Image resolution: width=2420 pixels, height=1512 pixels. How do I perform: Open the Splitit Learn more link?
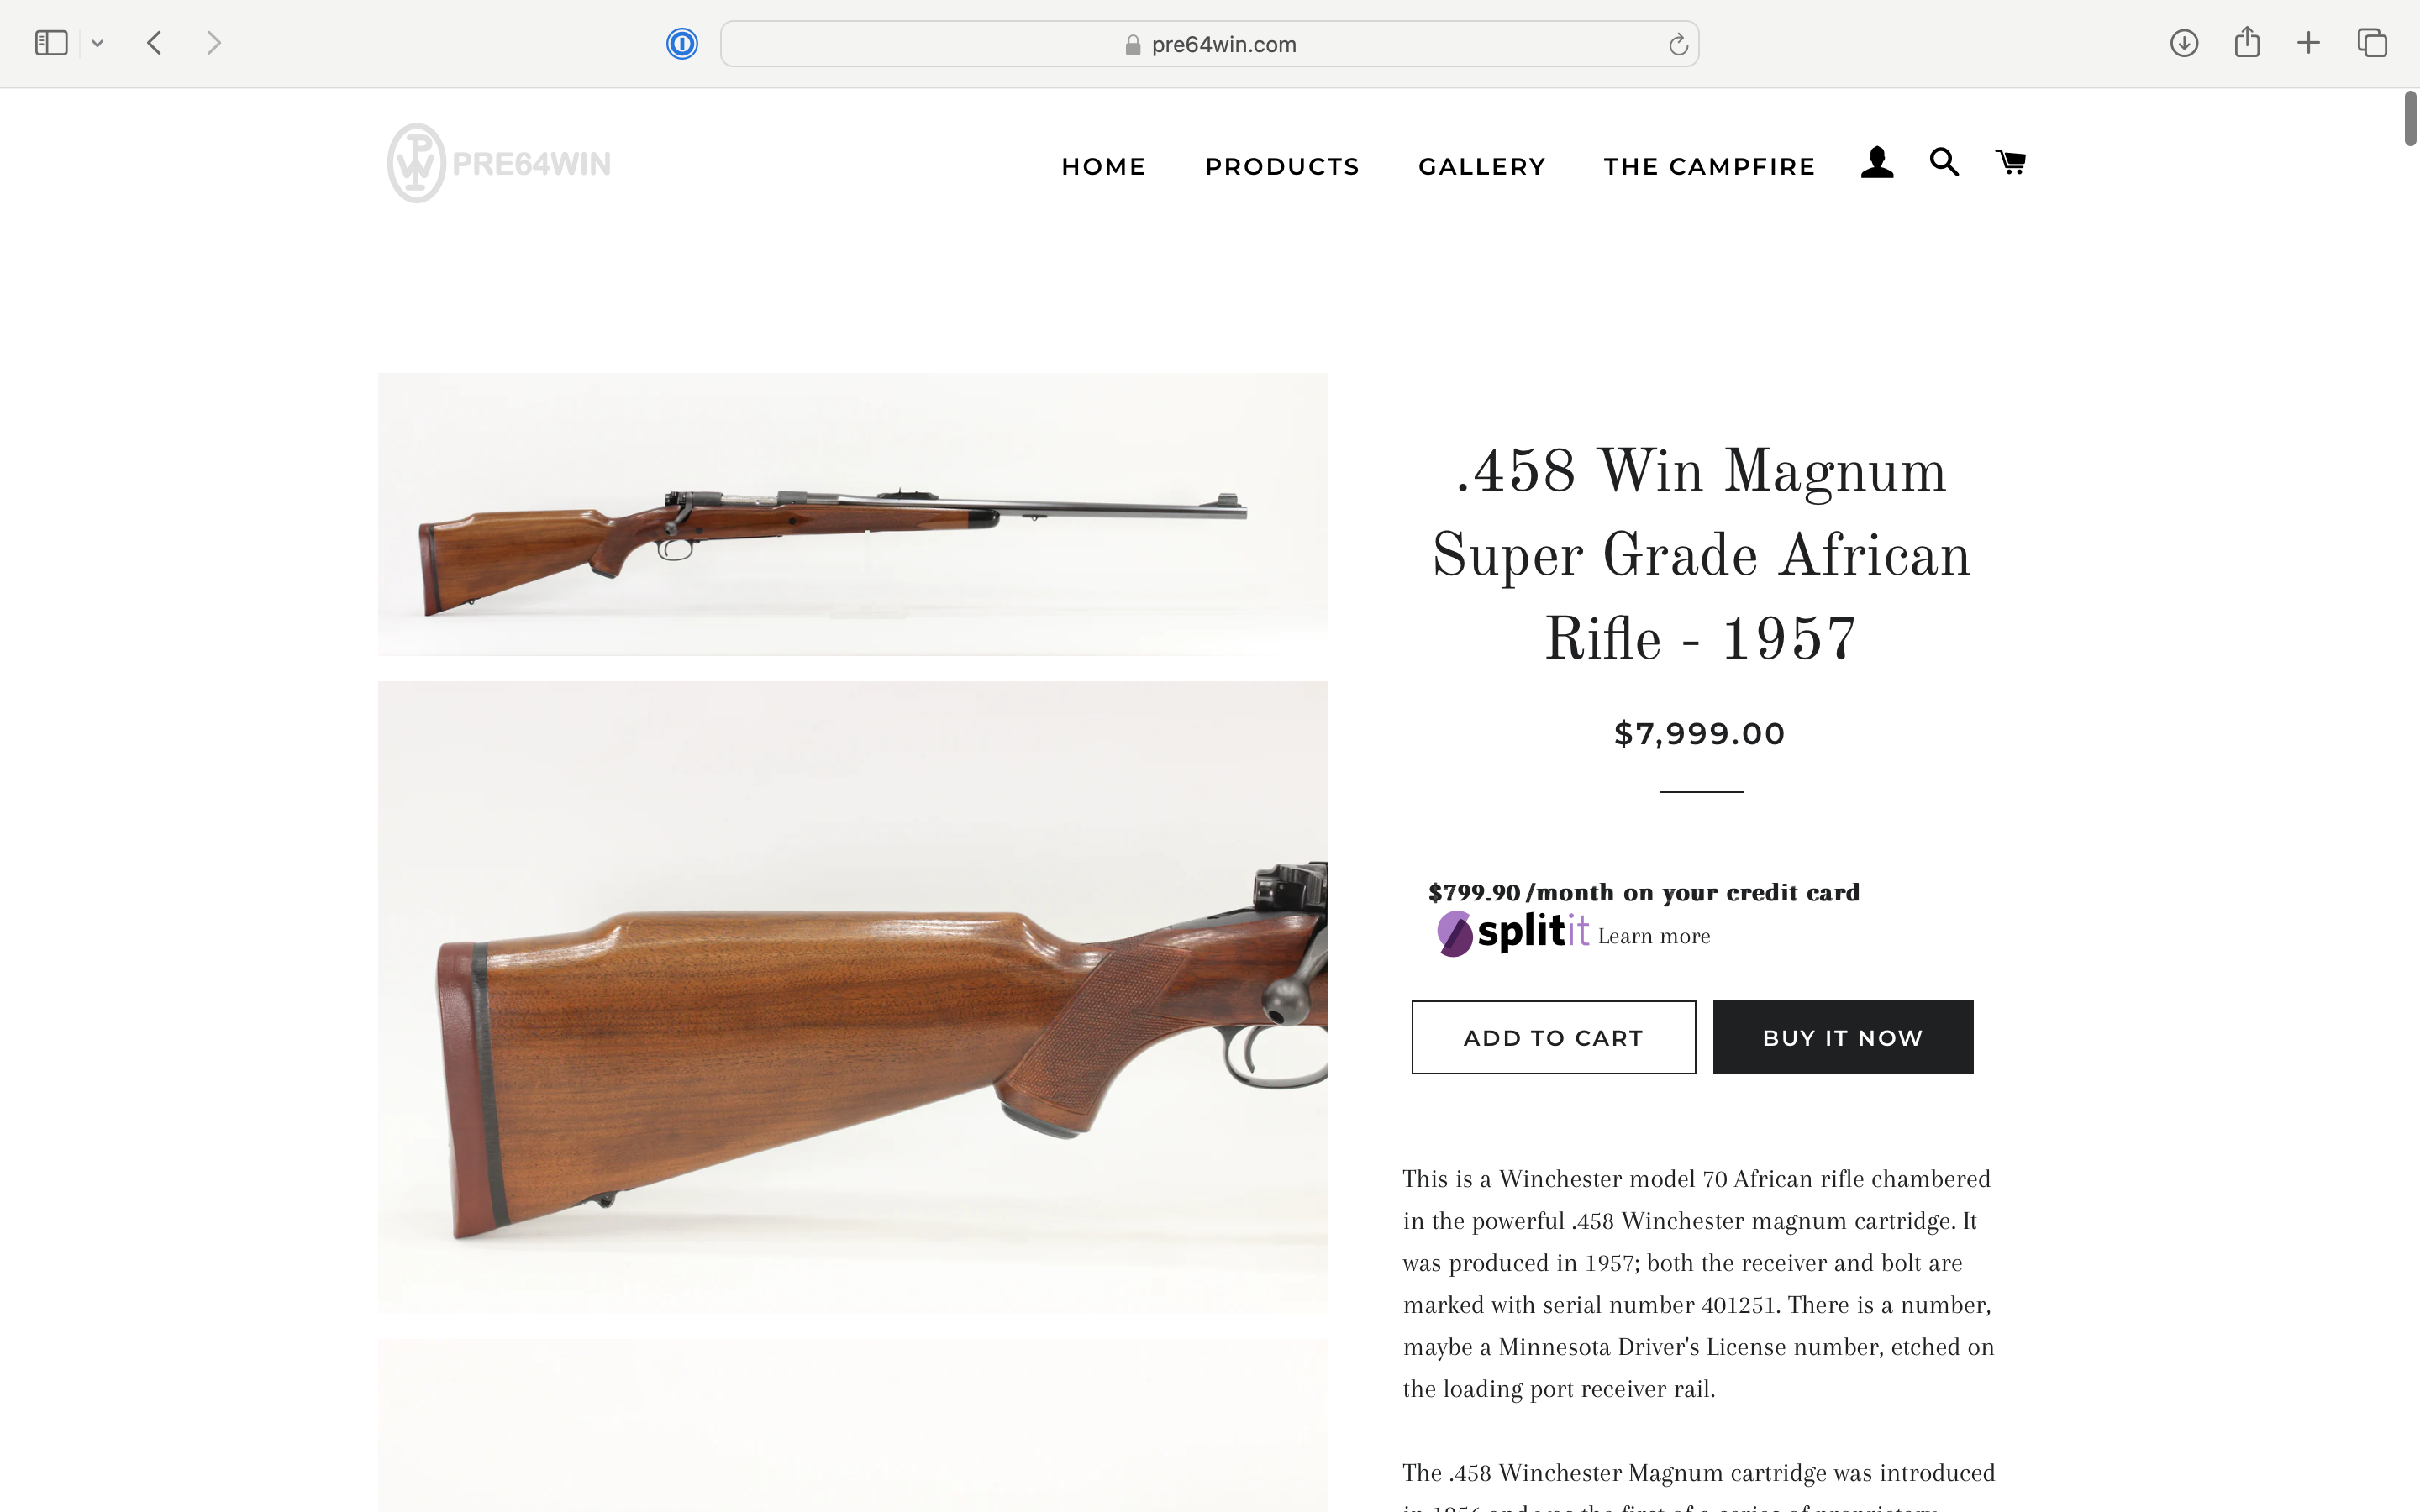coord(1654,936)
